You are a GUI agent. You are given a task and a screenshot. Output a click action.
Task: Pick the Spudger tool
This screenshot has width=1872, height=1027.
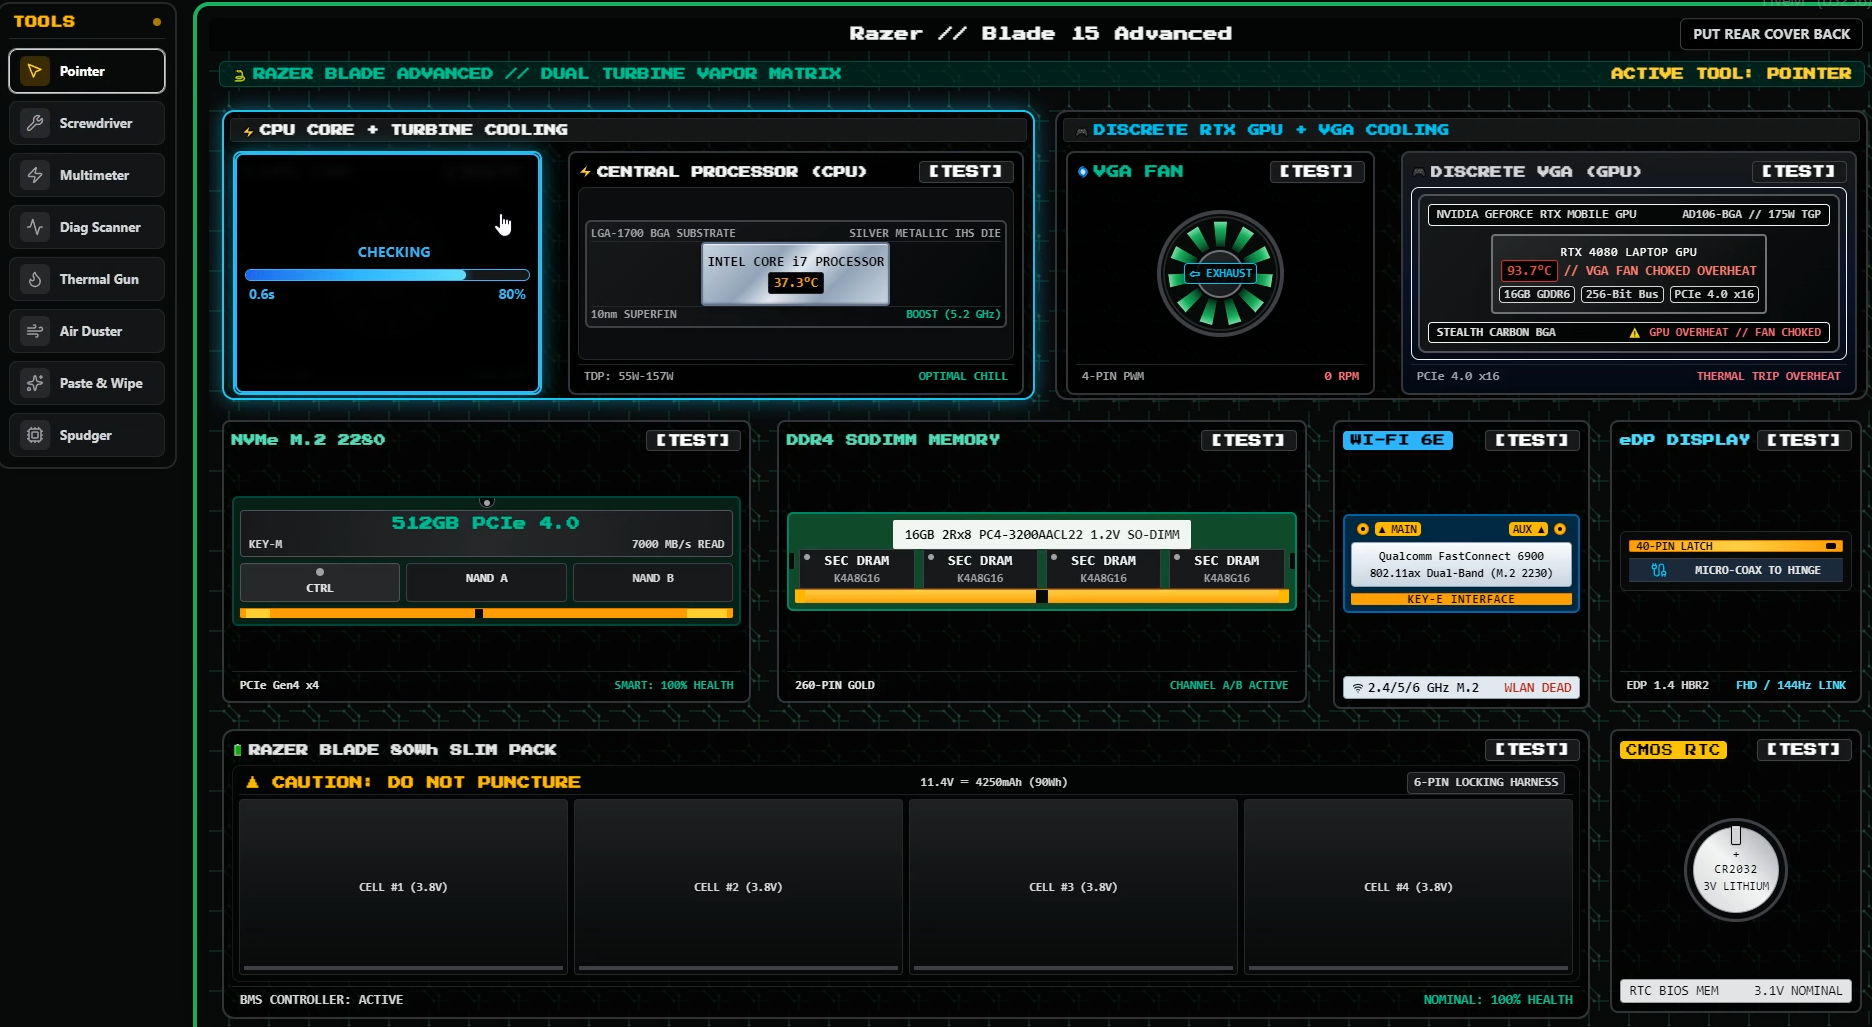87,435
